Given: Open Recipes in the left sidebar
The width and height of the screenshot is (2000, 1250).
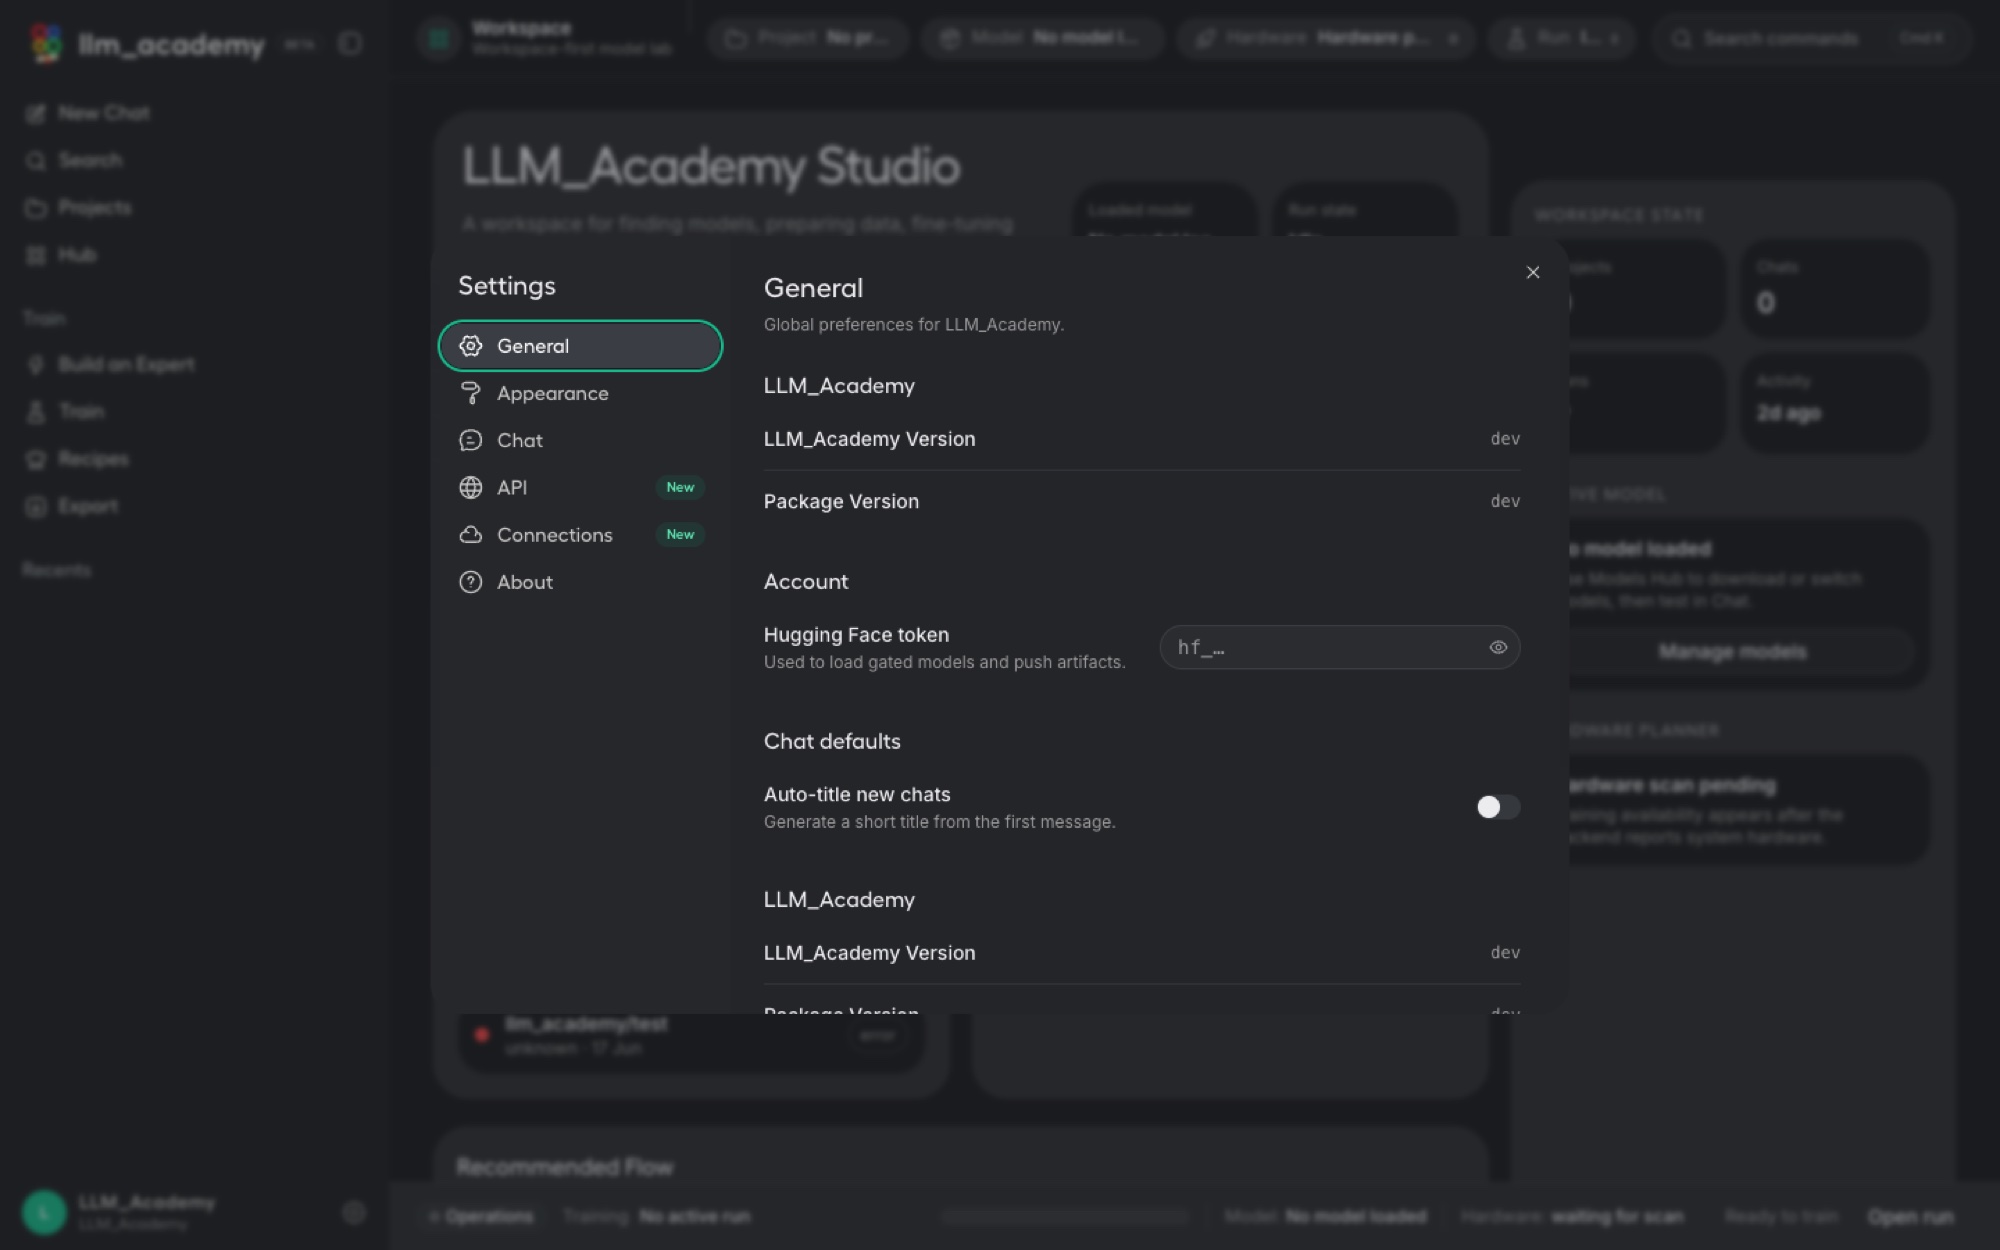Looking at the screenshot, I should (78, 459).
